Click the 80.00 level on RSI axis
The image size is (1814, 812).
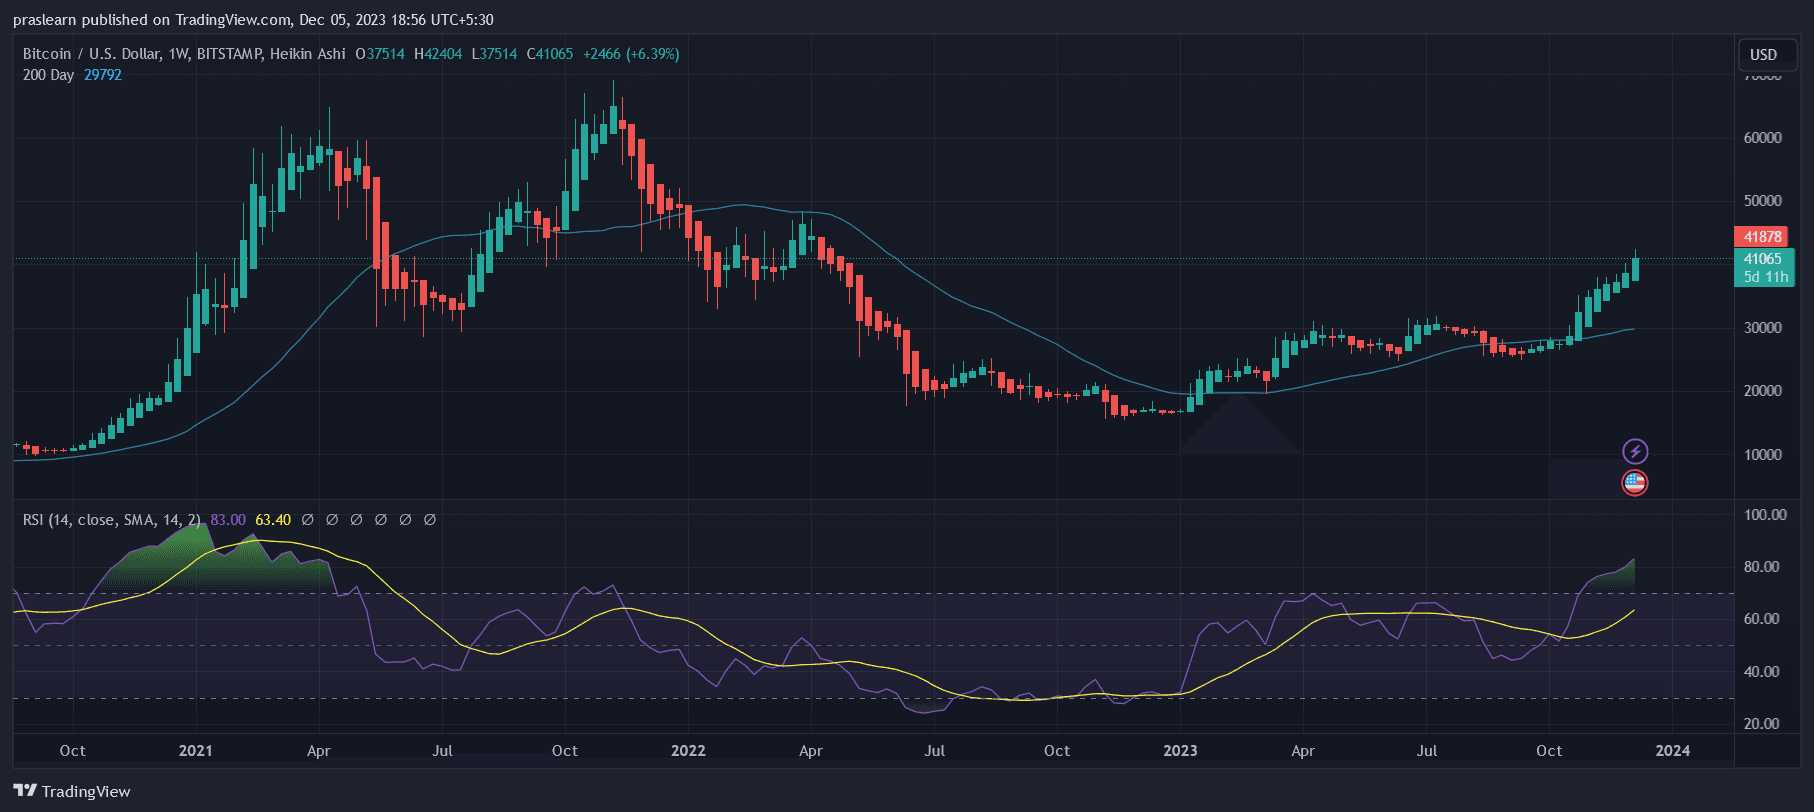click(1762, 567)
